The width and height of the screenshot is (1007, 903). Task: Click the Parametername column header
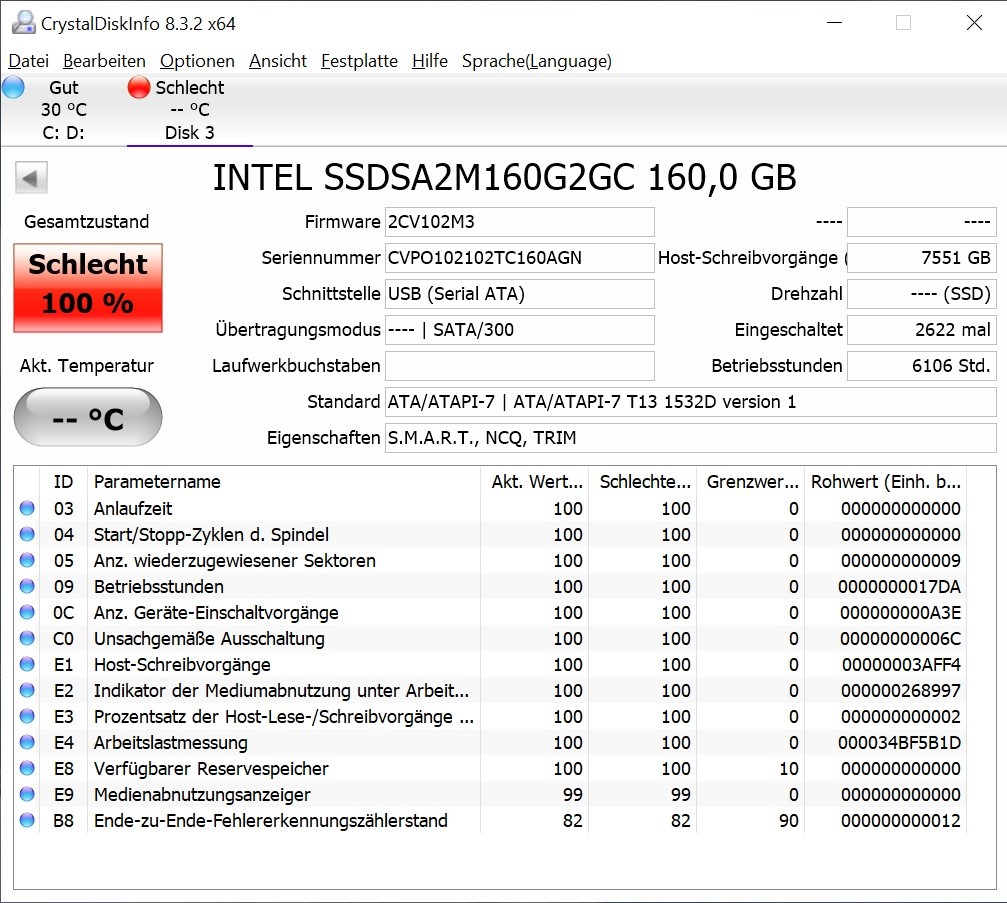[x=283, y=481]
